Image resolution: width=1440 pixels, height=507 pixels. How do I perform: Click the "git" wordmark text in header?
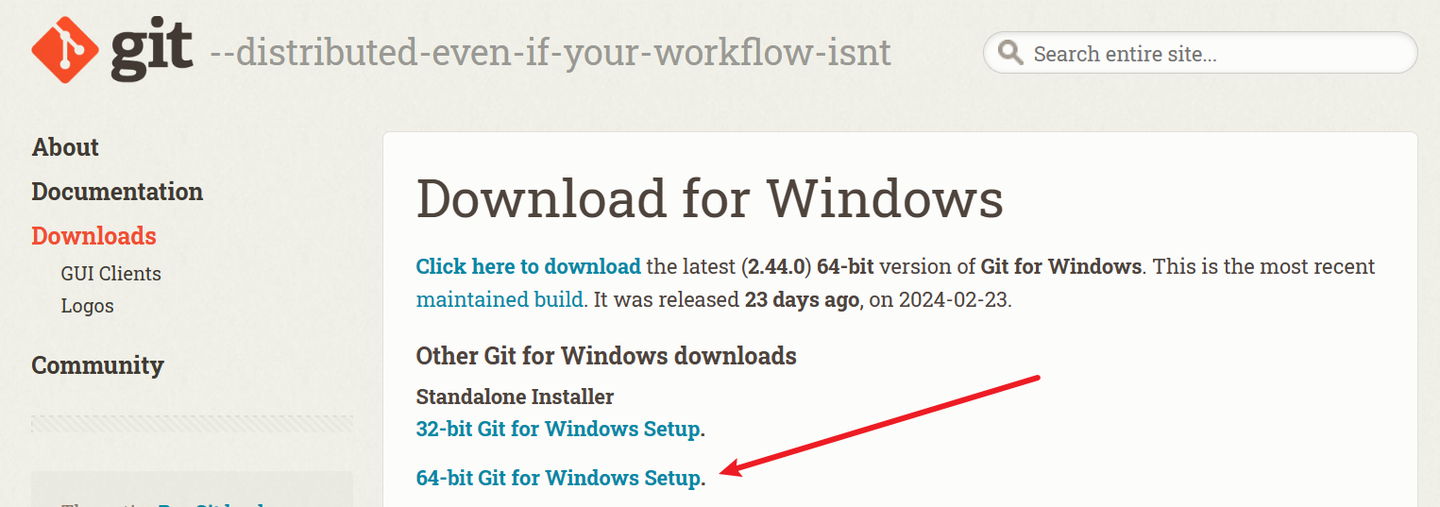pyautogui.click(x=152, y=50)
